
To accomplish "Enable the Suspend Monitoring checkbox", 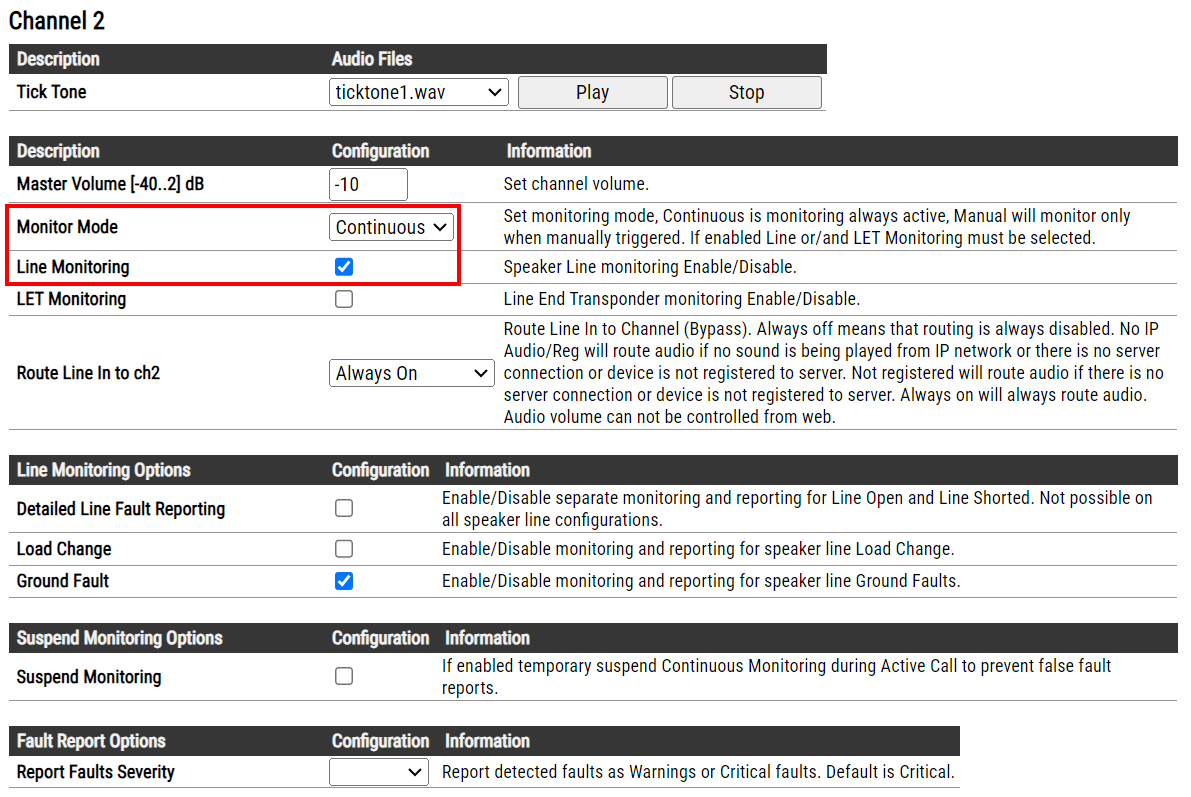I will pos(344,676).
